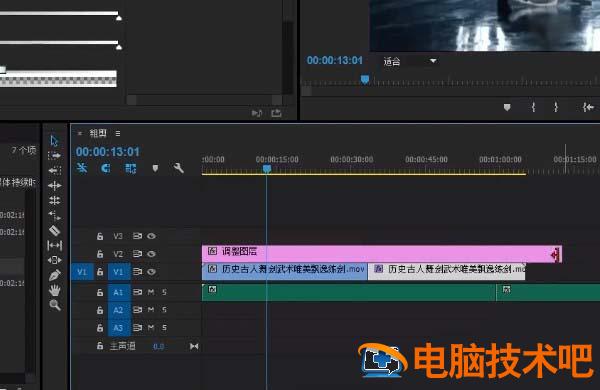Solo the A3 audio track
The image size is (600, 390).
tap(164, 328)
